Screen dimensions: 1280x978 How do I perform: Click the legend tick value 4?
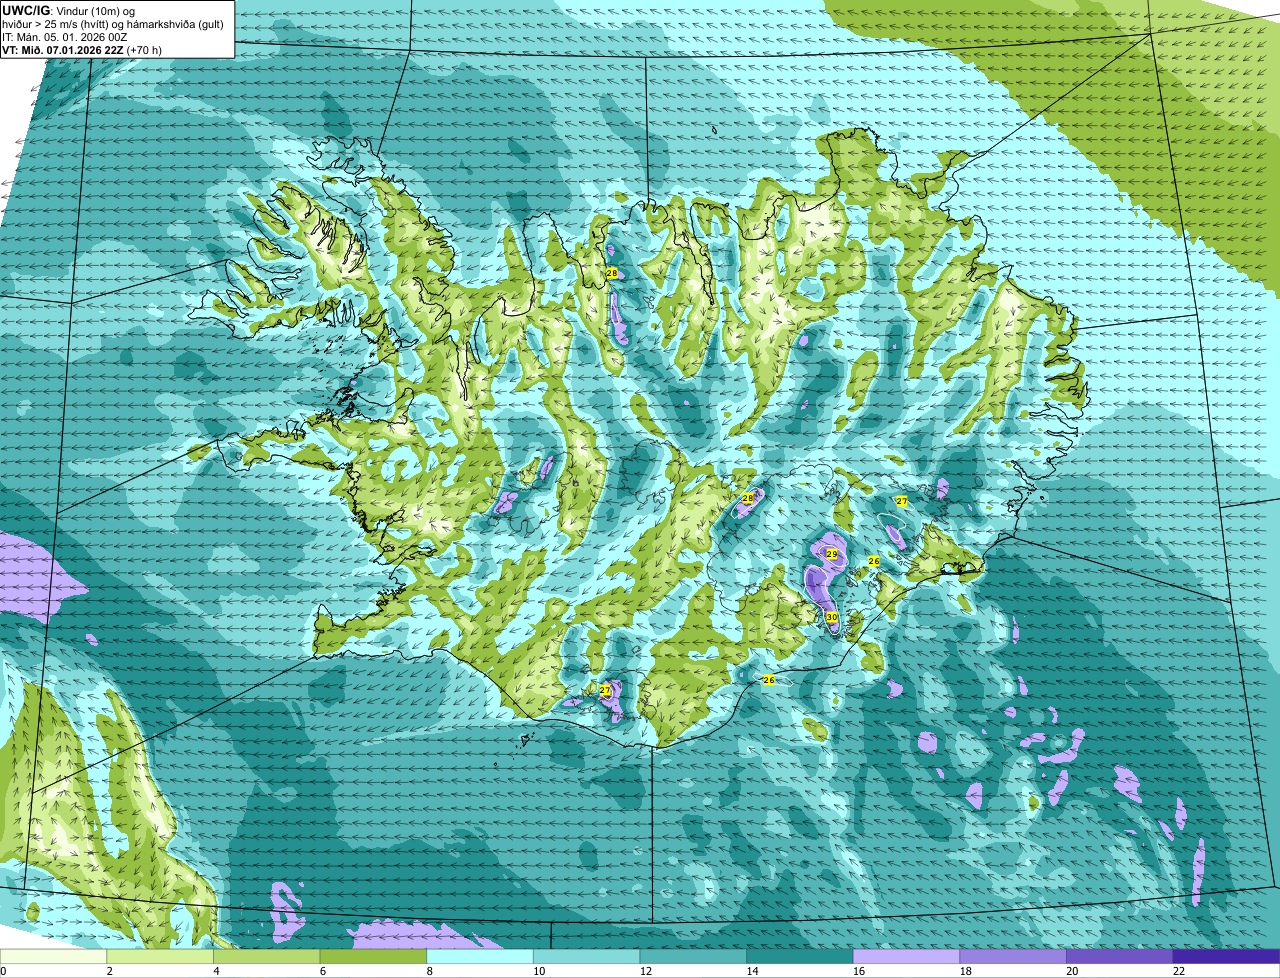(216, 971)
